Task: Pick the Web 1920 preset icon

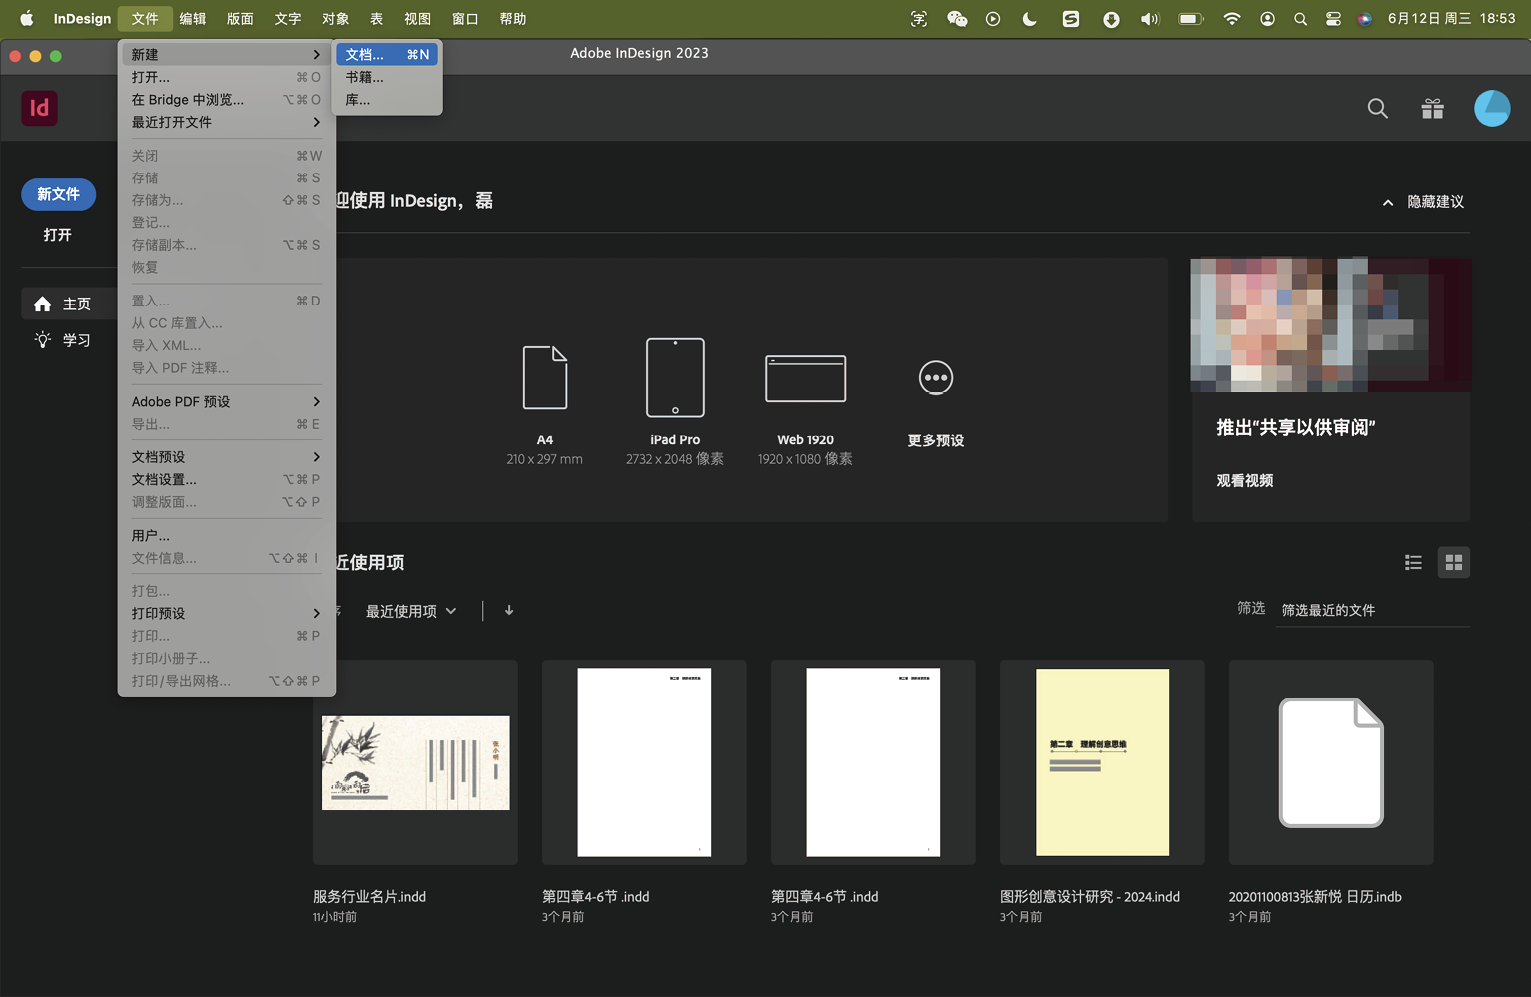Action: pyautogui.click(x=805, y=378)
